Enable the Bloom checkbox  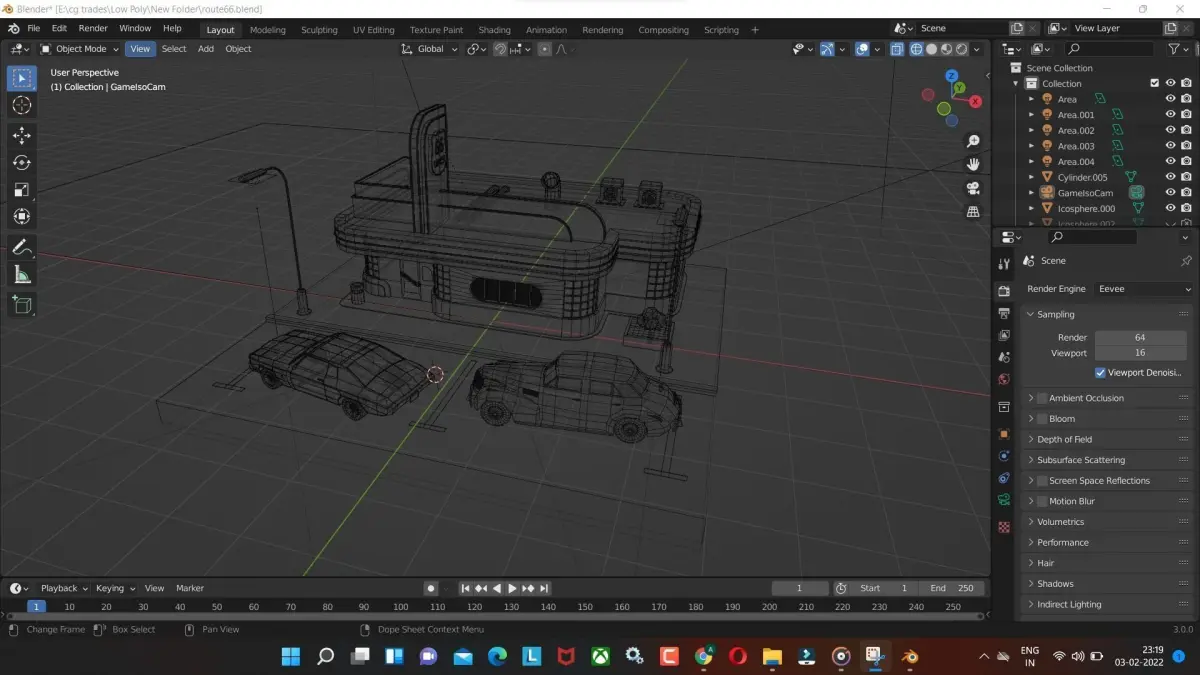click(x=1042, y=419)
